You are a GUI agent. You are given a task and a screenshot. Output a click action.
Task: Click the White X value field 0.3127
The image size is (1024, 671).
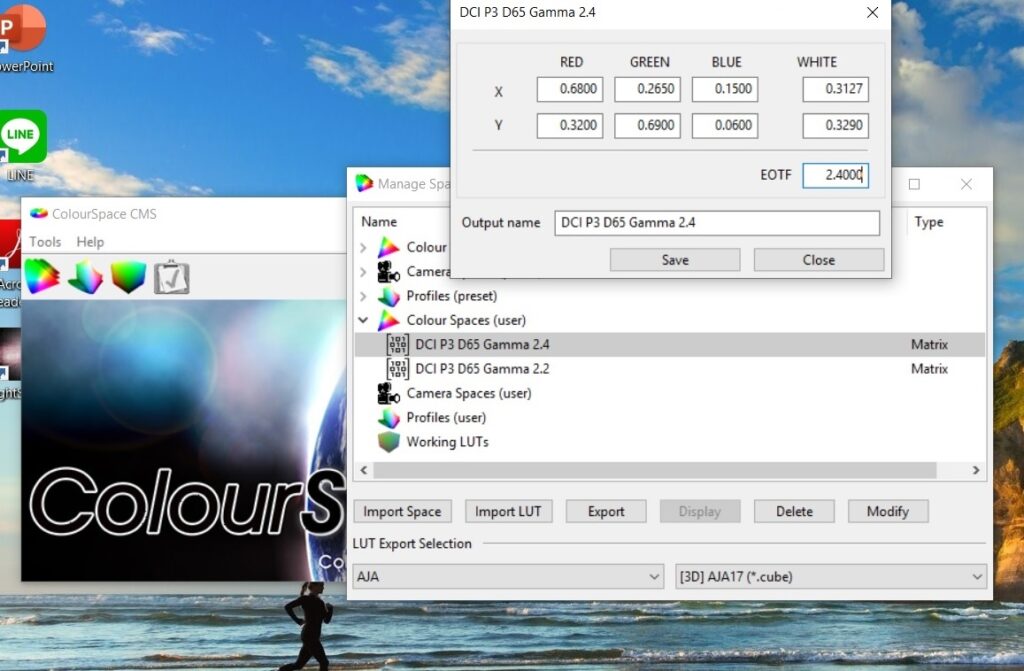click(836, 90)
